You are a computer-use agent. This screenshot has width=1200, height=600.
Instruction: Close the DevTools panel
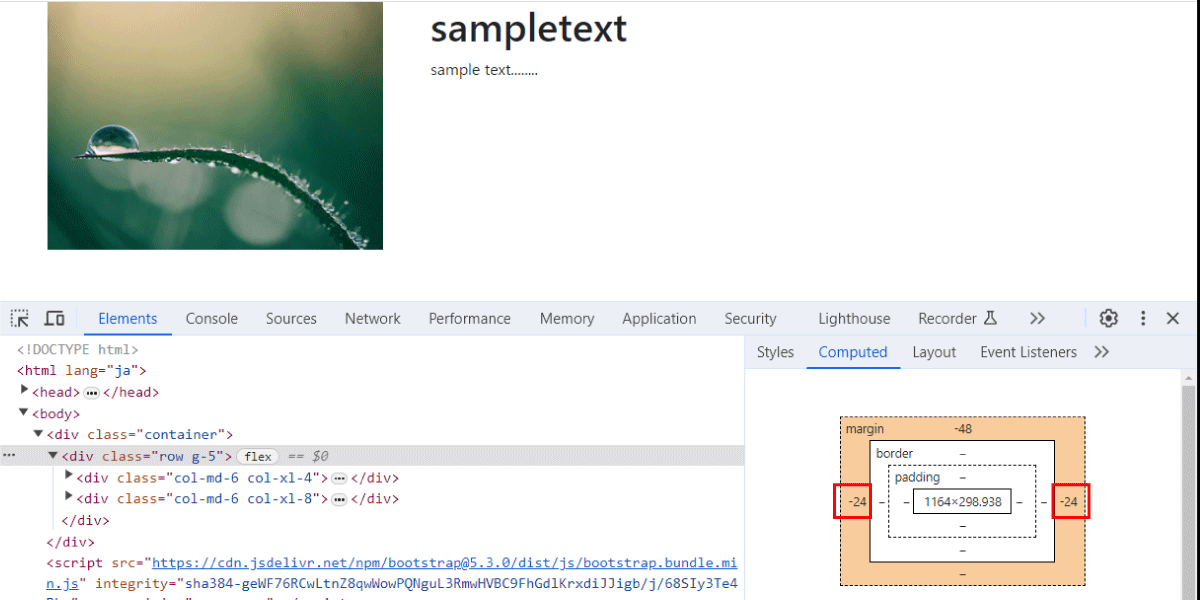[x=1173, y=318]
